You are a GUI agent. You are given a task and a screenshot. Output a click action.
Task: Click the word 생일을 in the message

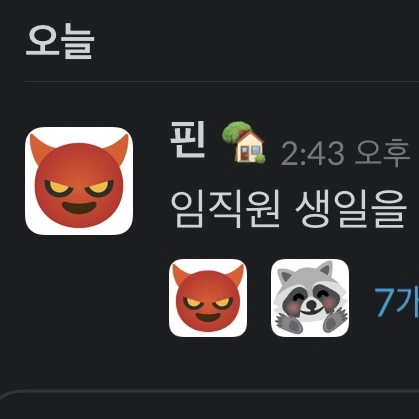pos(351,210)
